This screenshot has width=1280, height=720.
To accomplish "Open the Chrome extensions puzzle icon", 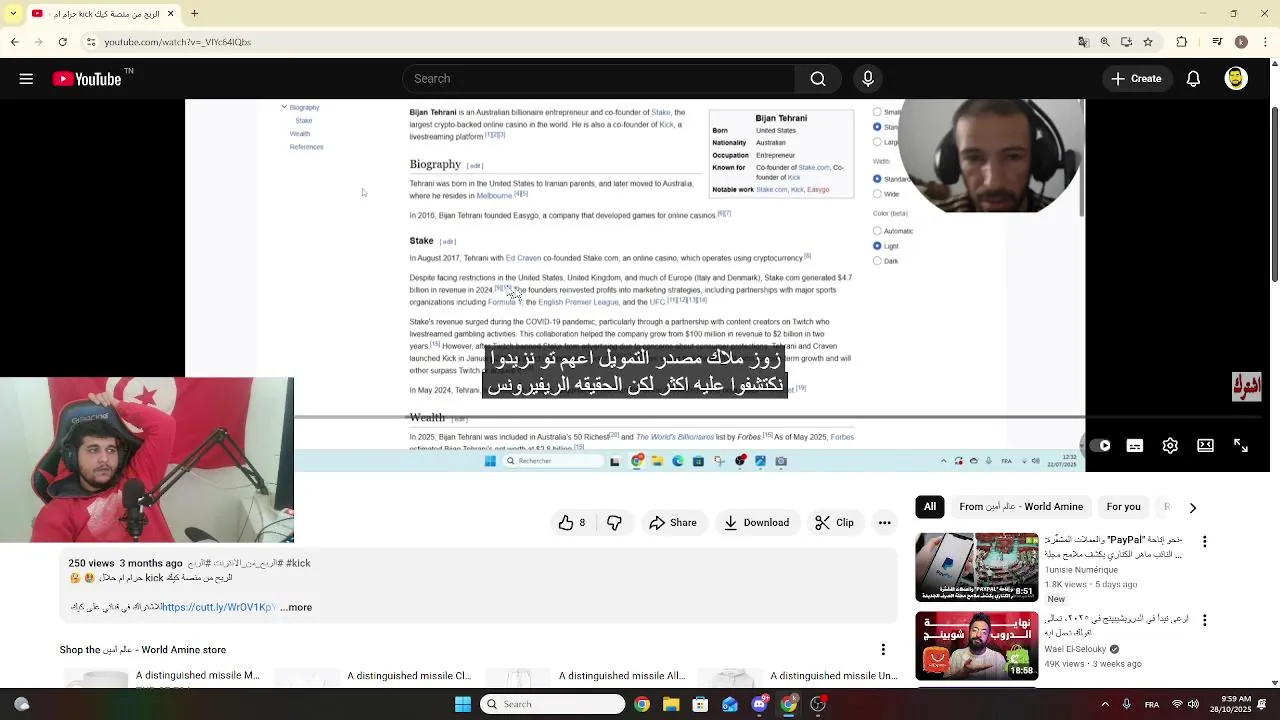I will point(1182,42).
